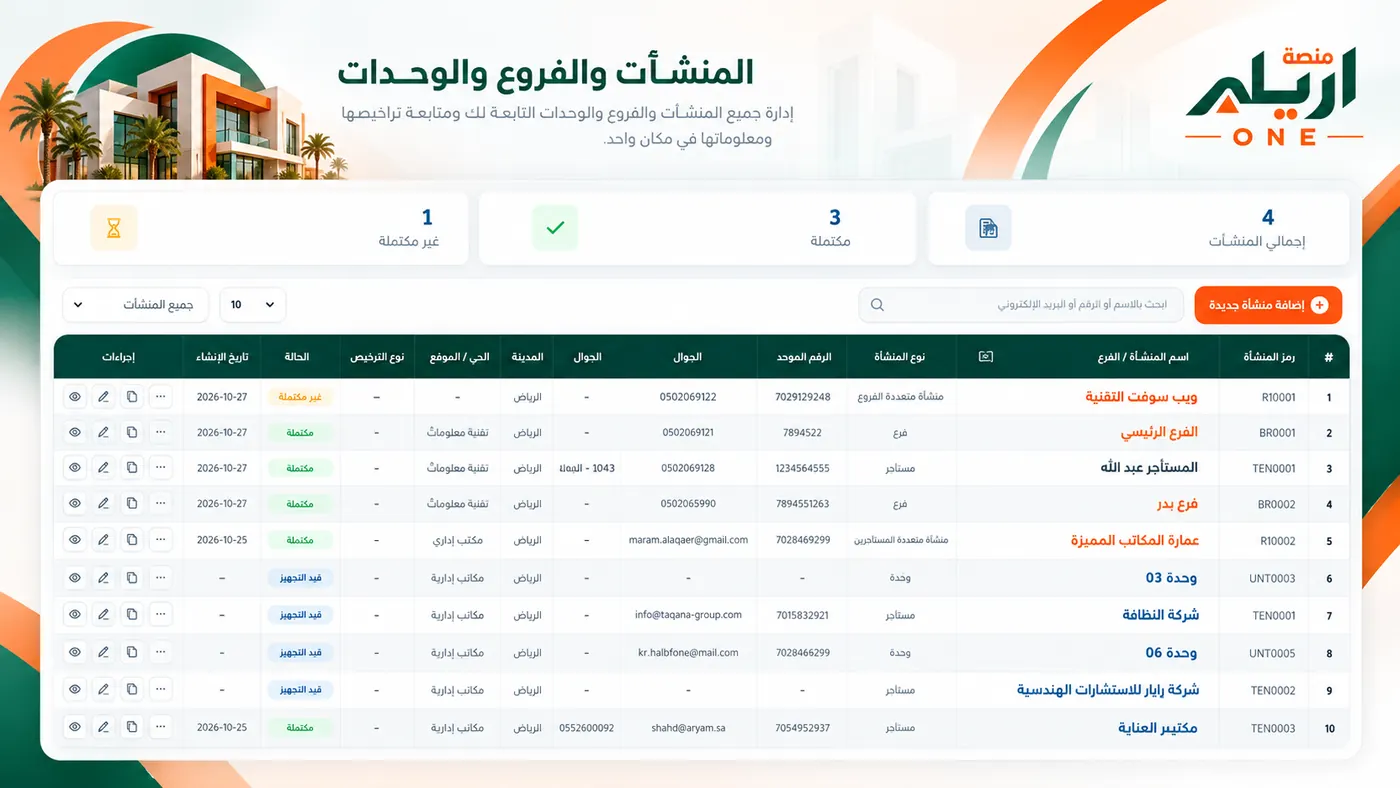Click email maram.alaqaer@gmail.com cell
The width and height of the screenshot is (1400, 788).
pos(688,540)
